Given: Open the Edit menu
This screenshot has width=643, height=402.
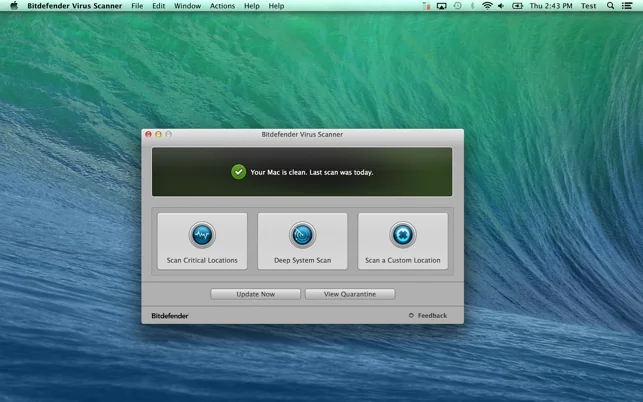Looking at the screenshot, I should pyautogui.click(x=159, y=6).
